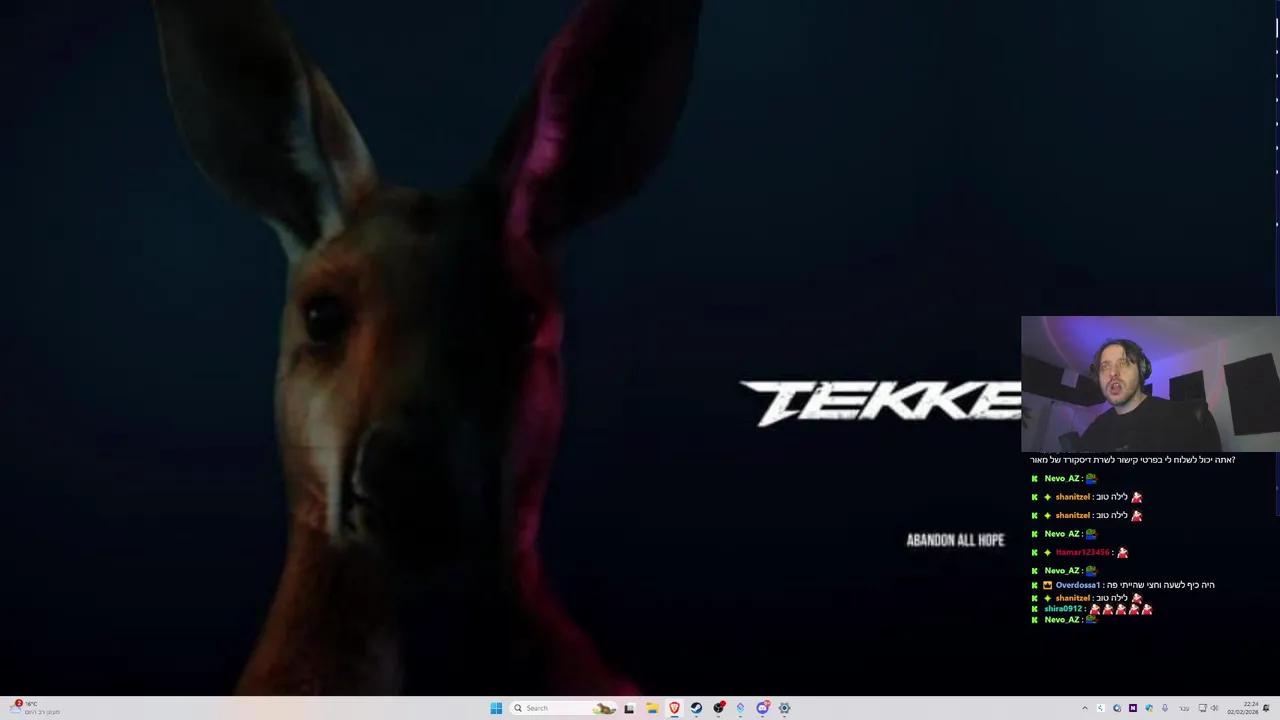Open the Settings gear app in taskbar
Screen dimensions: 1280x720
pyautogui.click(x=784, y=708)
